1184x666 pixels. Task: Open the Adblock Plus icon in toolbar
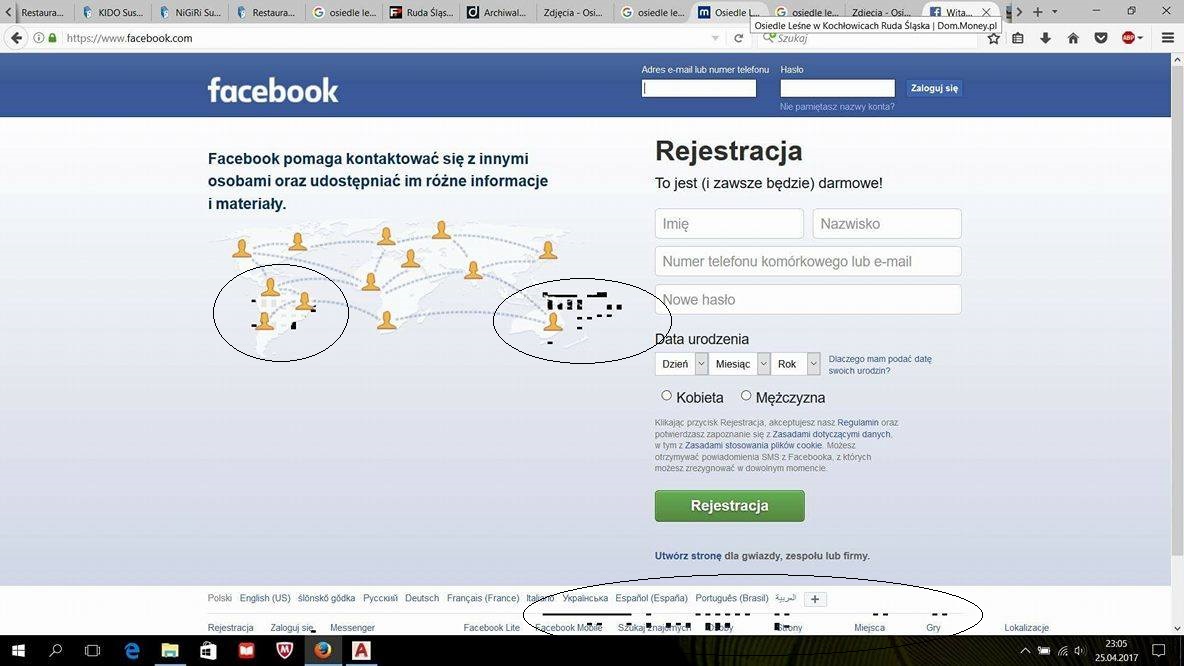click(1128, 37)
